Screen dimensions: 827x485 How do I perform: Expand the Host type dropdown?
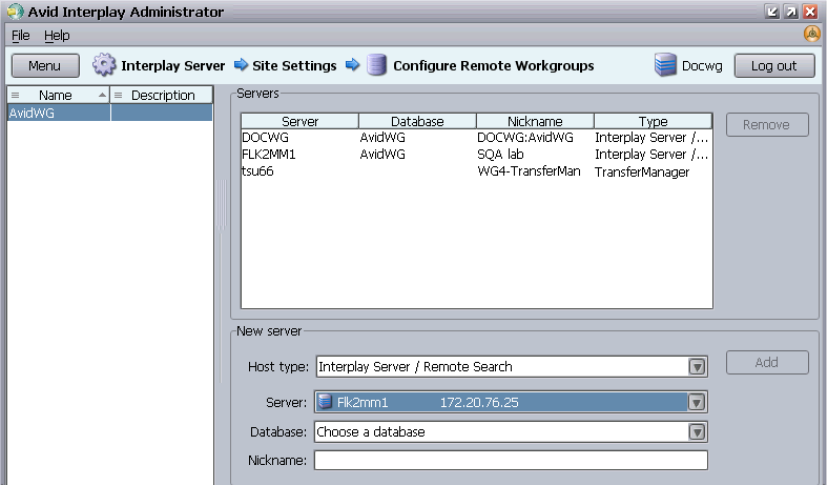tap(699, 366)
